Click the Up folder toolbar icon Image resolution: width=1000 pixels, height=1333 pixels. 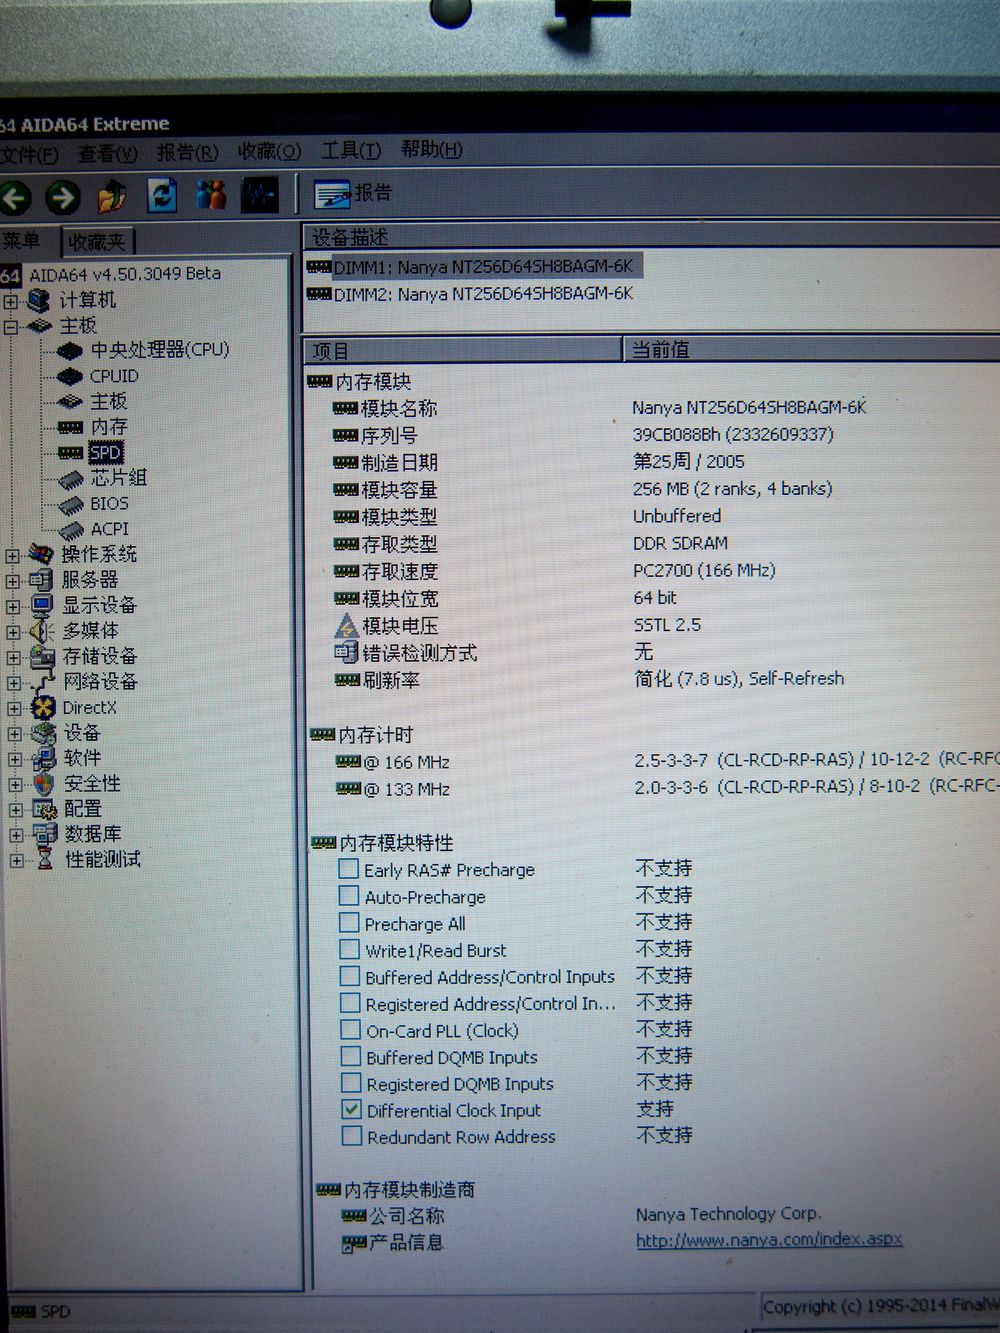pyautogui.click(x=112, y=195)
